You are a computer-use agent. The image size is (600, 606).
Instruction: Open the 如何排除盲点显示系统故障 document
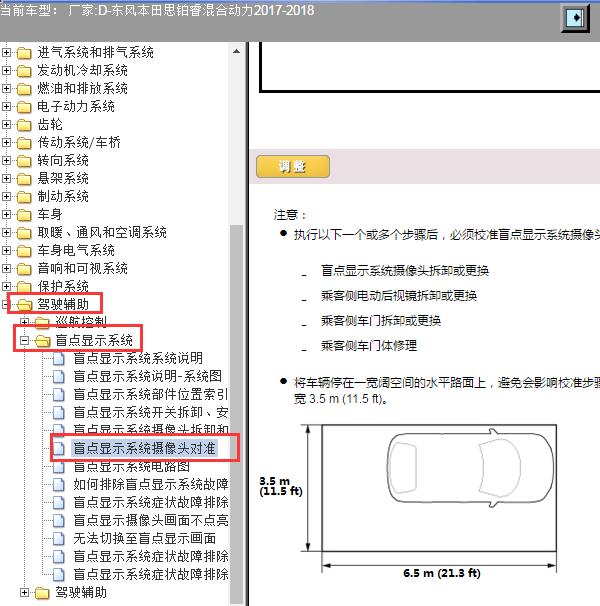151,484
